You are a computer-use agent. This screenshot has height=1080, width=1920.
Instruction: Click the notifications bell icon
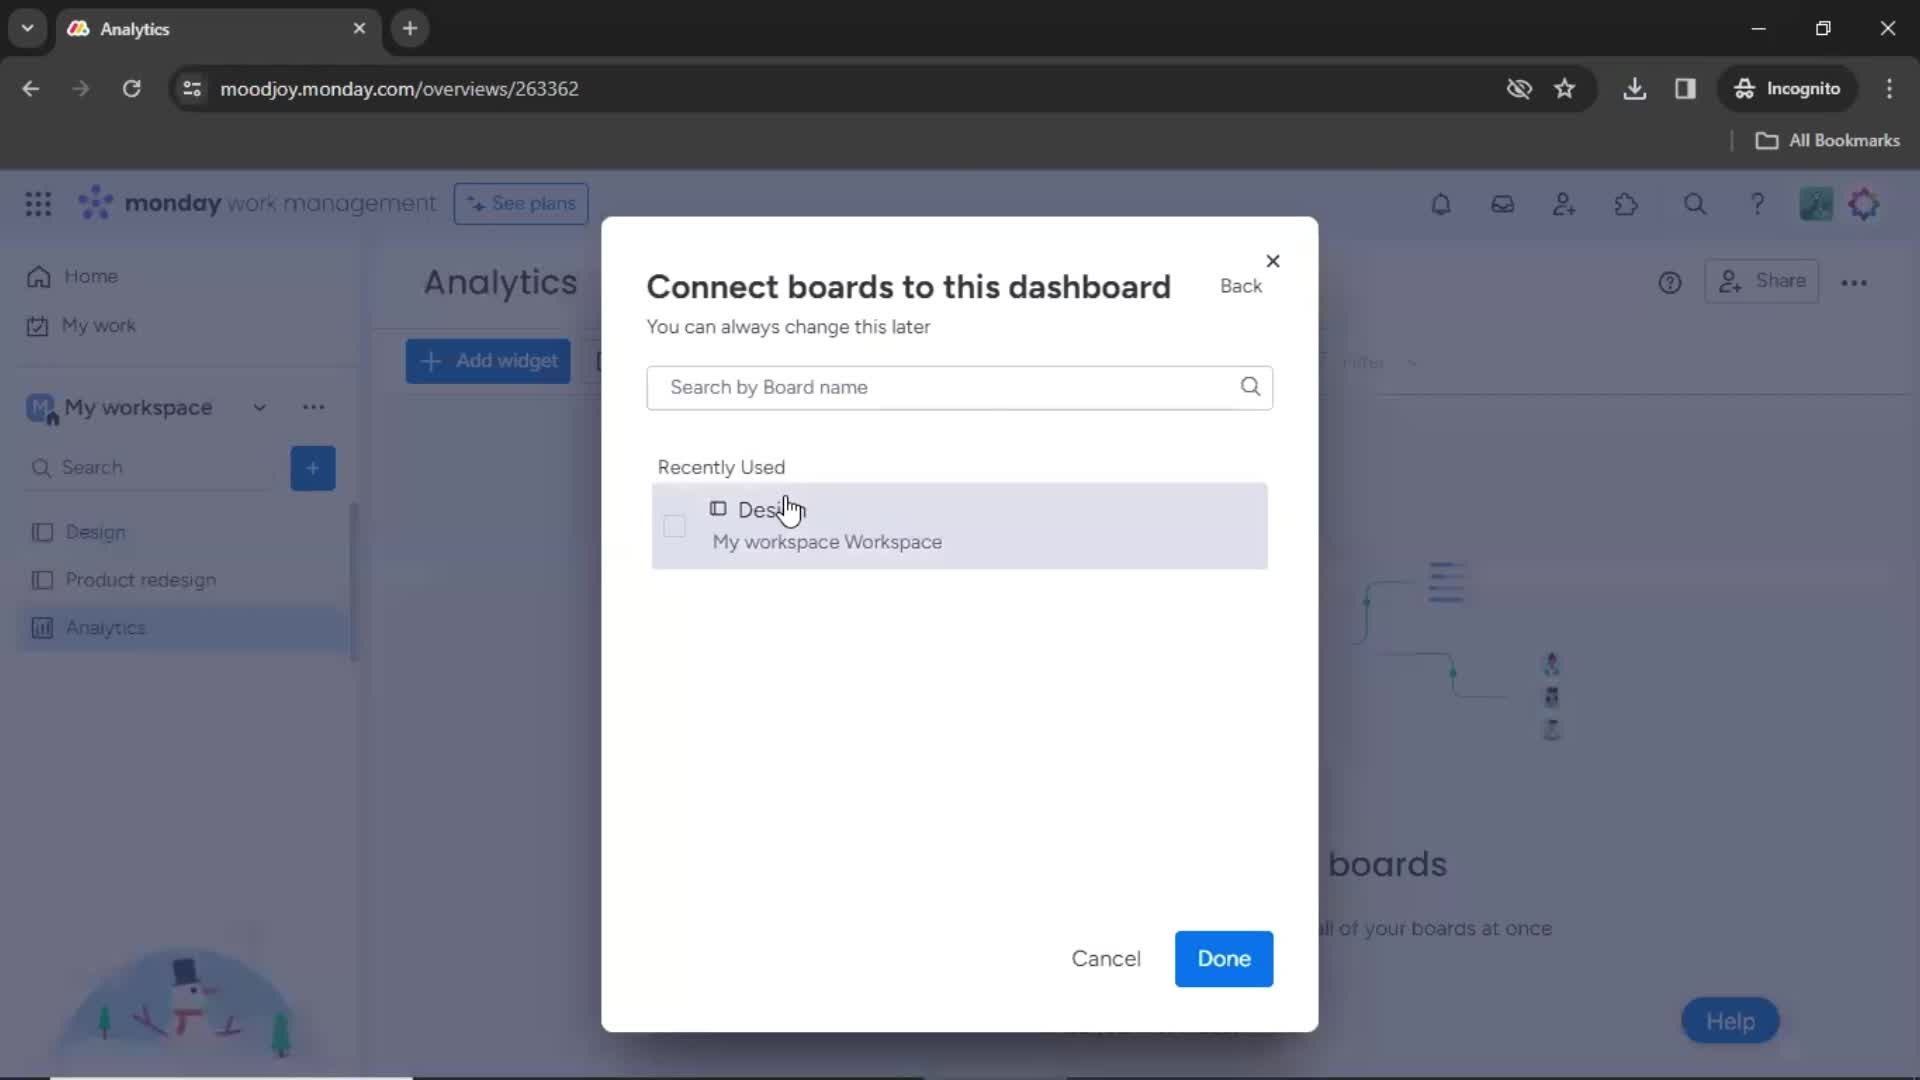click(1440, 203)
